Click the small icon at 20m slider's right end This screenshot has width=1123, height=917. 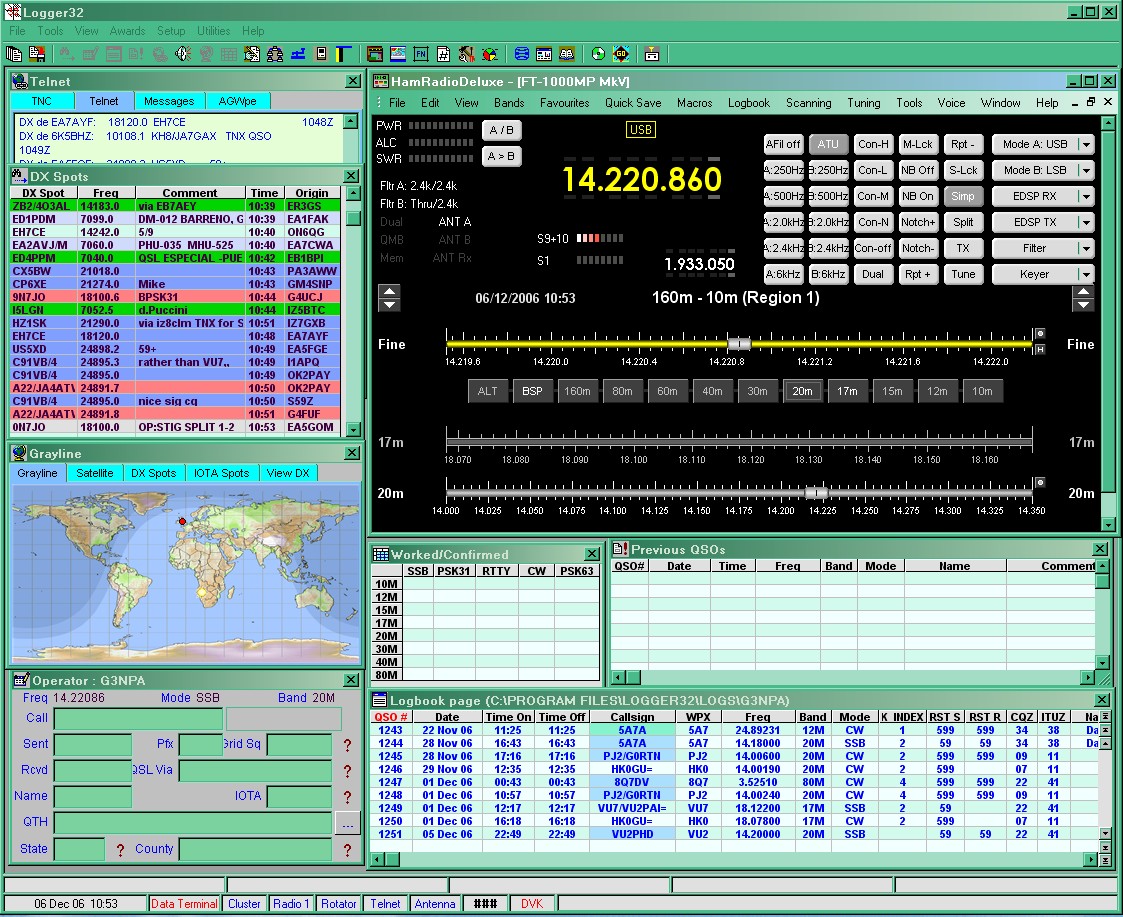point(1040,482)
